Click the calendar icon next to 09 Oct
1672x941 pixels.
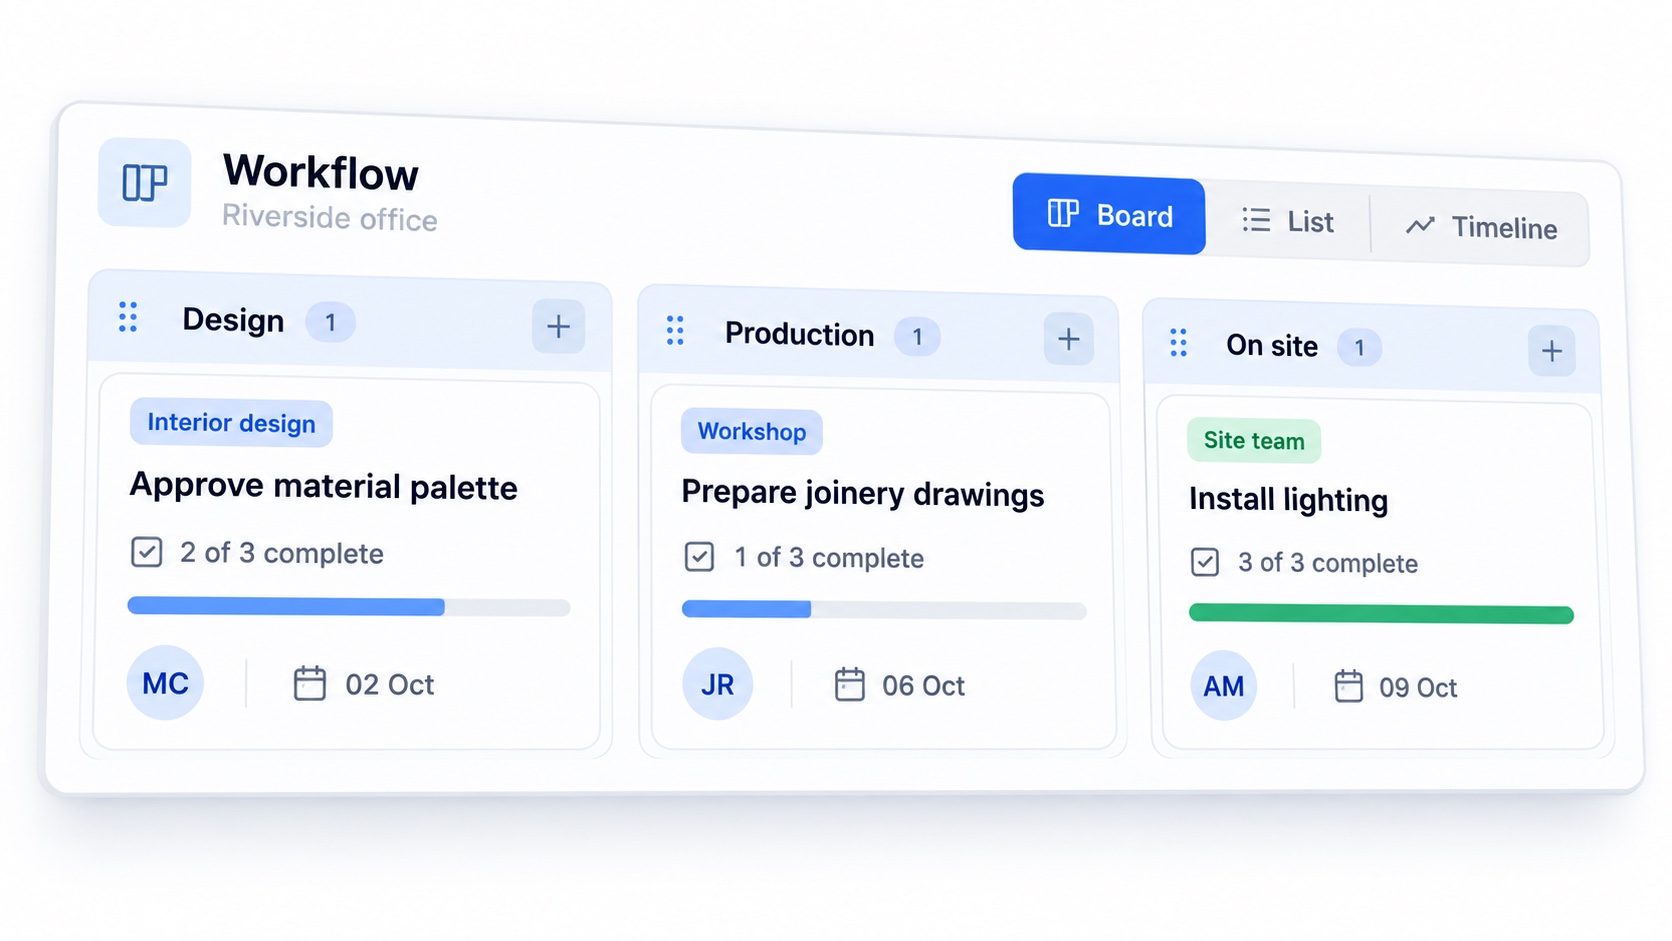click(x=1349, y=686)
